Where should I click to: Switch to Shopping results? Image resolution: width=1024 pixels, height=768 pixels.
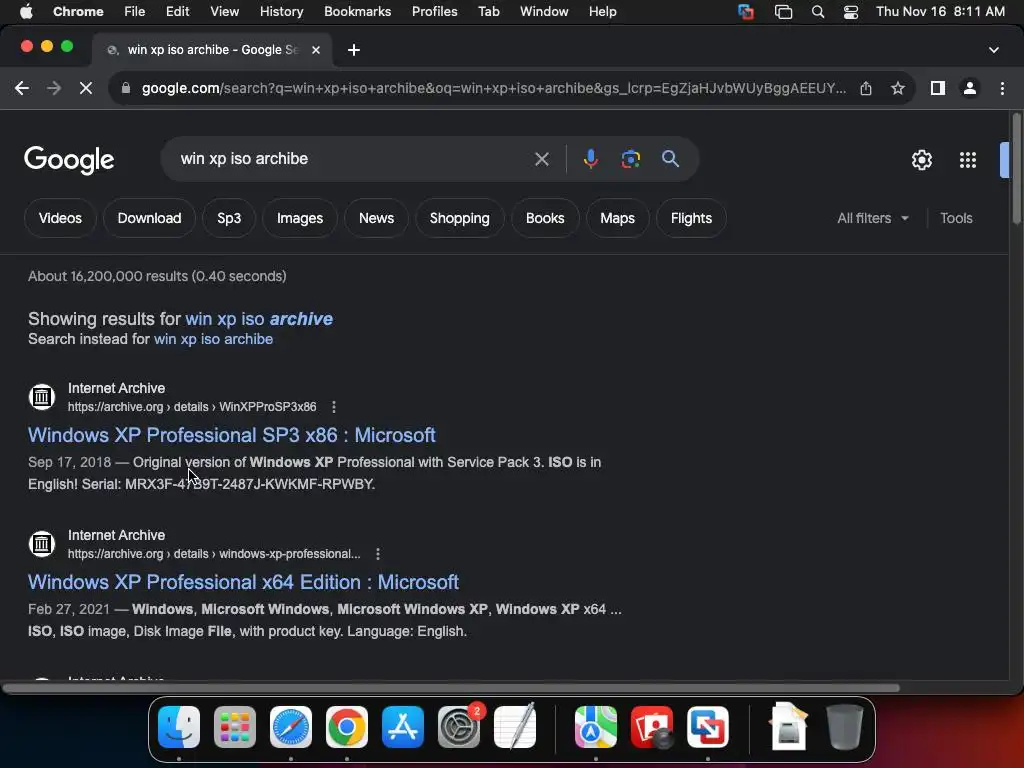(460, 218)
